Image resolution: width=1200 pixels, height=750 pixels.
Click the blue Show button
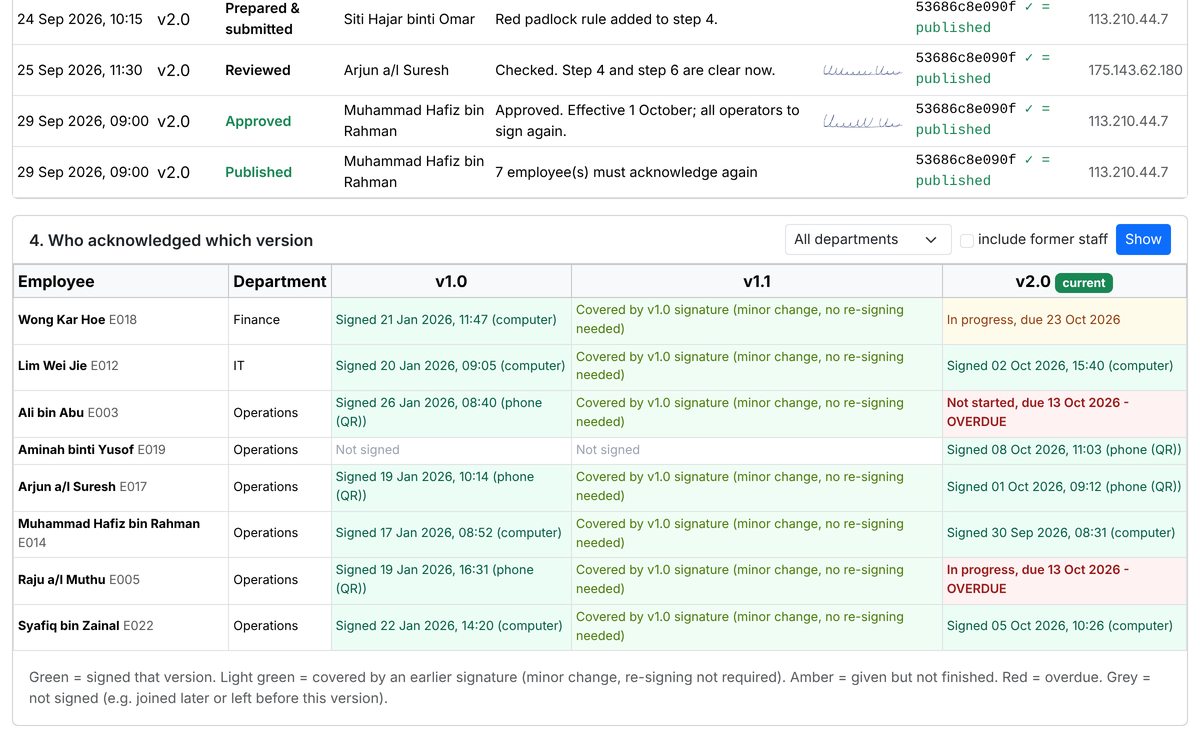1143,239
